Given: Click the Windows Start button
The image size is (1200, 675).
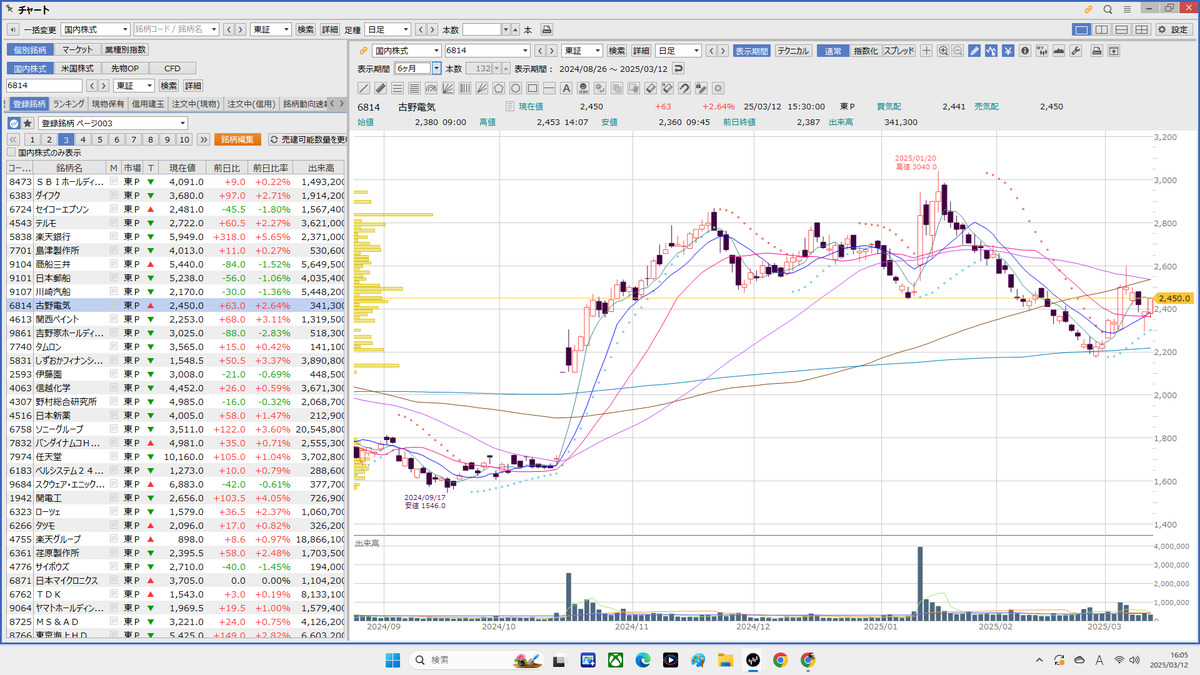Looking at the screenshot, I should click(393, 660).
